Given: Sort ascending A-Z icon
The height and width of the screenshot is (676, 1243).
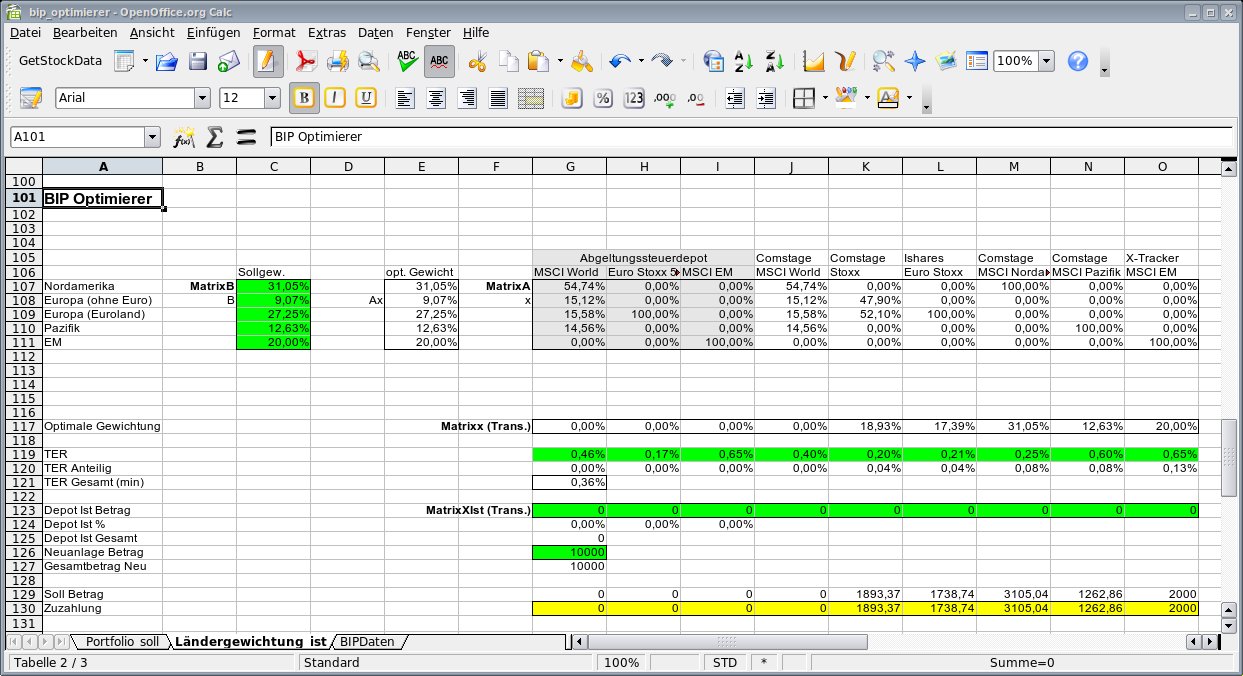Looking at the screenshot, I should point(744,61).
